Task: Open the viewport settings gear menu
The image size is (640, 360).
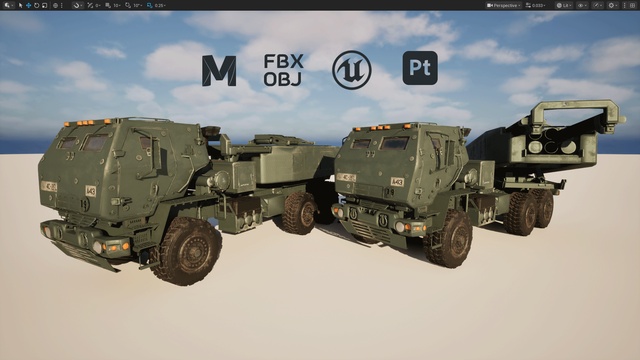Action: tap(613, 5)
